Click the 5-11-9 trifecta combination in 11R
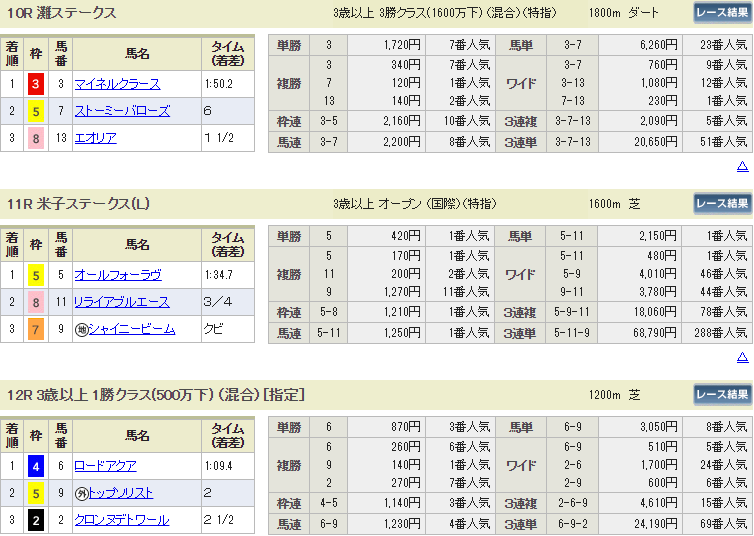This screenshot has width=754, height=536. pyautogui.click(x=572, y=333)
